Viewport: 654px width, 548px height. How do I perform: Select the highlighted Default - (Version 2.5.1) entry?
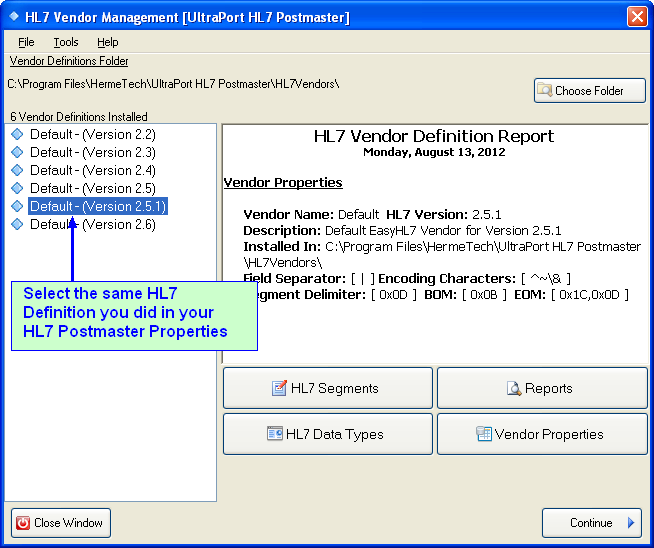pyautogui.click(x=97, y=206)
